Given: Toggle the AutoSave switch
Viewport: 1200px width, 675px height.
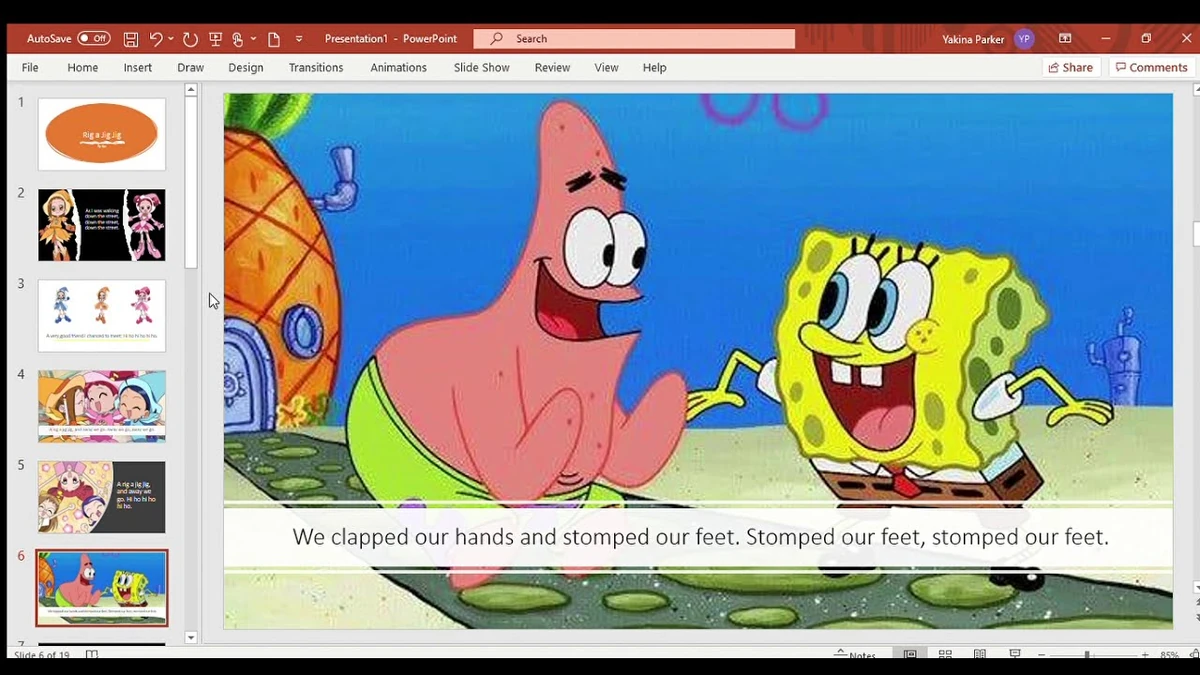Looking at the screenshot, I should (94, 39).
